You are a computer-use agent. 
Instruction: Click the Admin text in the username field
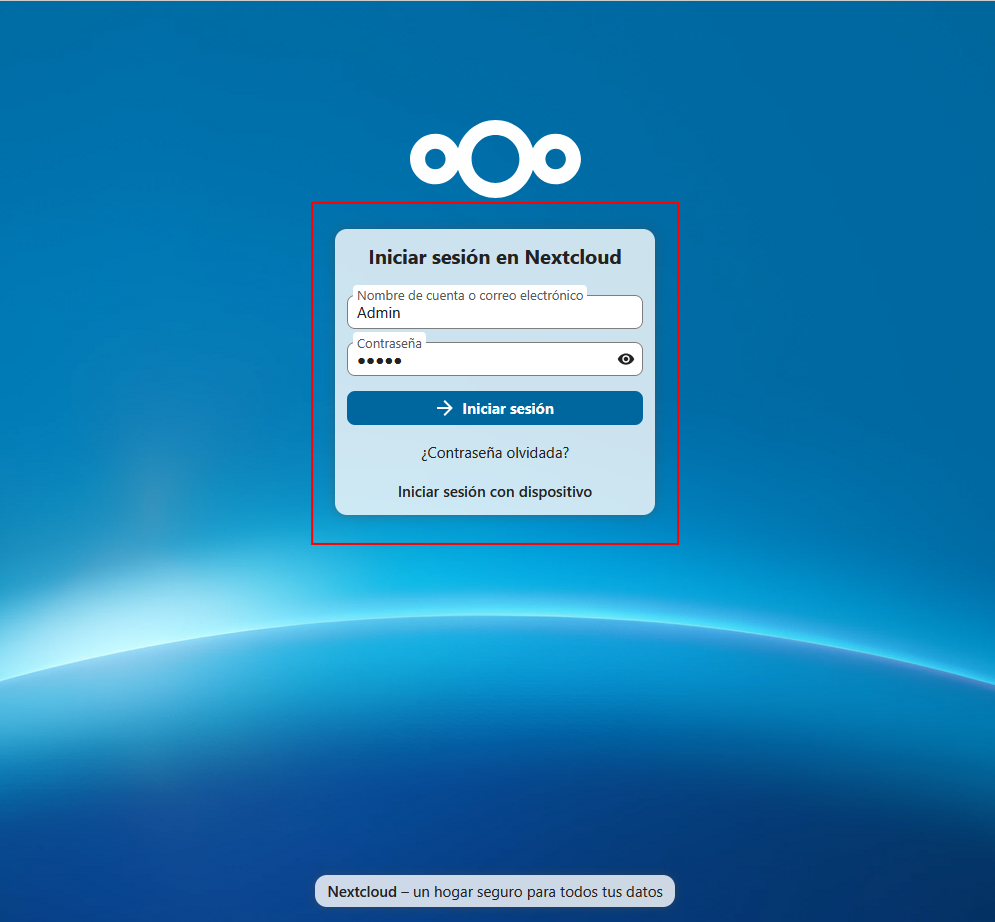coord(379,313)
